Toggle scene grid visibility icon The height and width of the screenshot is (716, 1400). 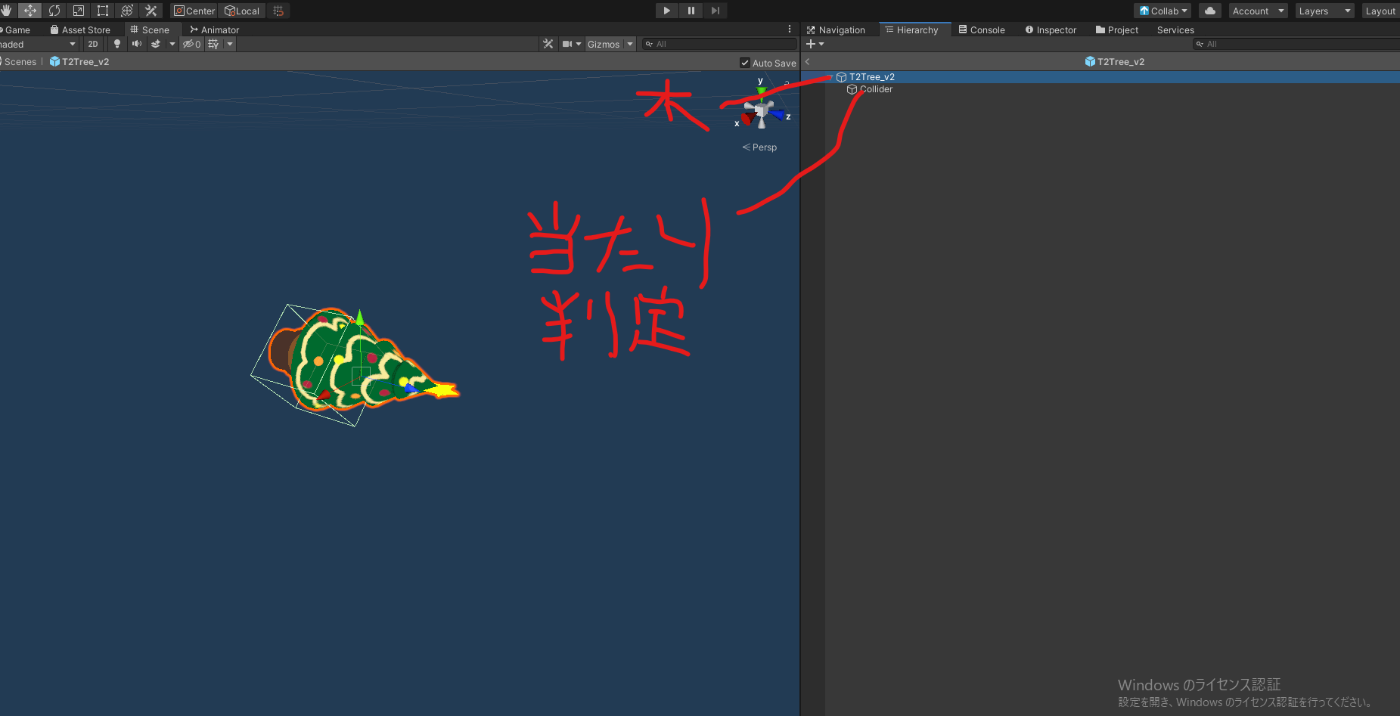[x=213, y=44]
